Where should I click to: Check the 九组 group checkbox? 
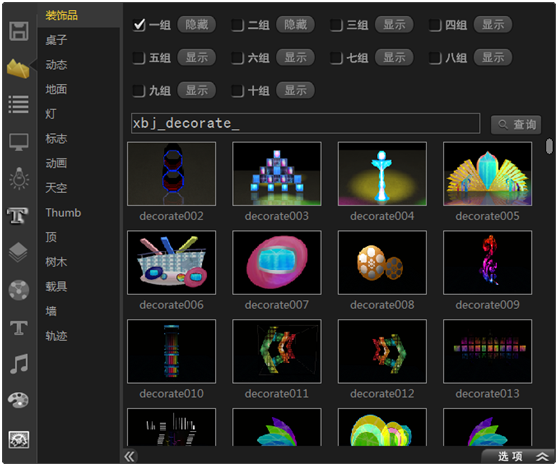coord(139,91)
